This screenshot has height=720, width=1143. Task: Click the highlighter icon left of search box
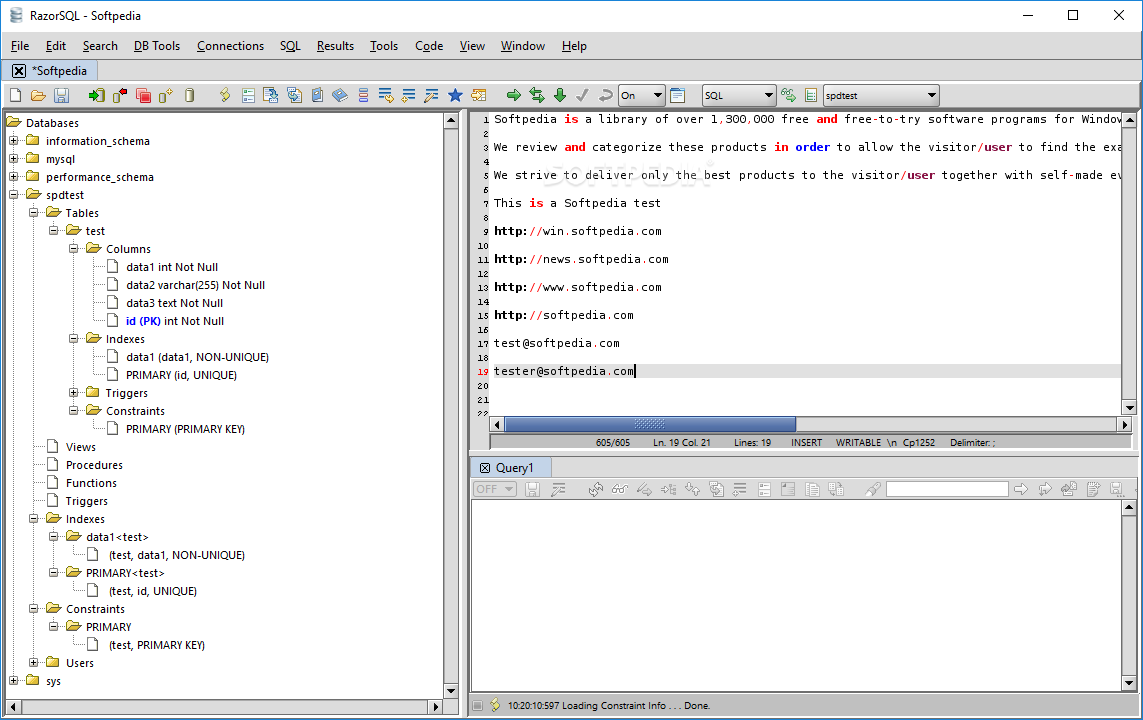pyautogui.click(x=873, y=490)
